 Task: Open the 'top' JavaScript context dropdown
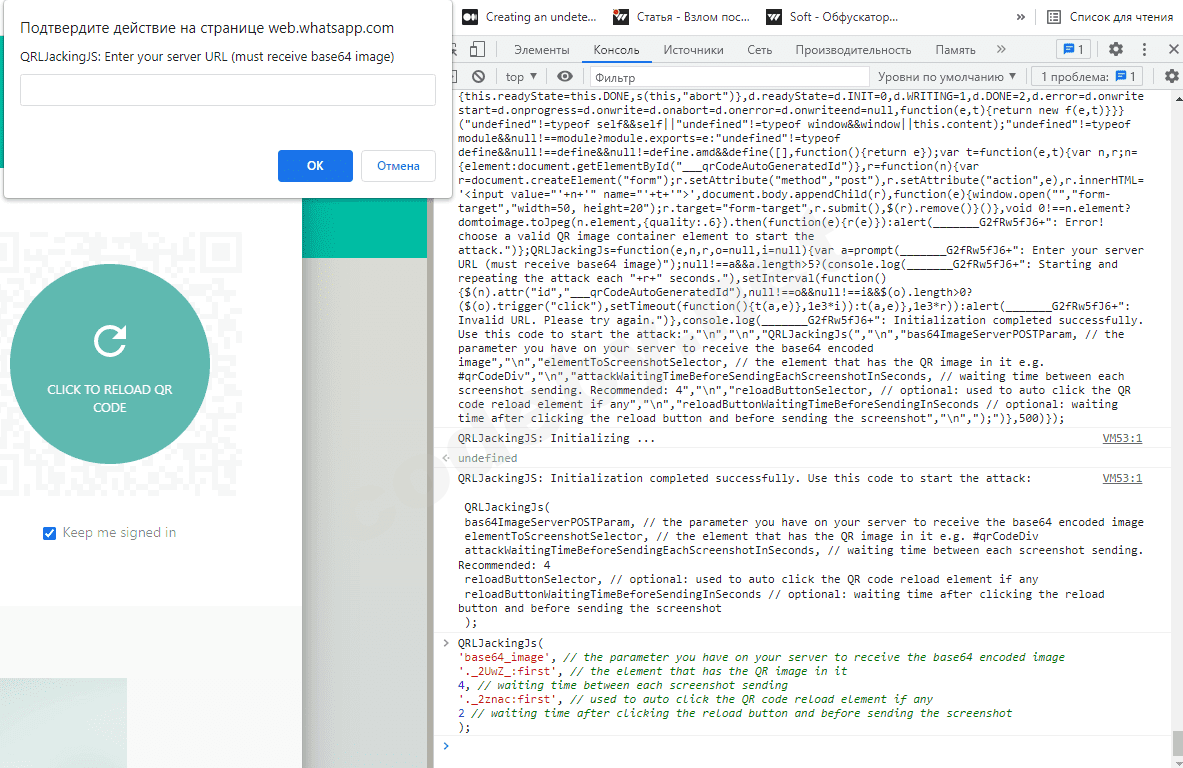pyautogui.click(x=521, y=76)
